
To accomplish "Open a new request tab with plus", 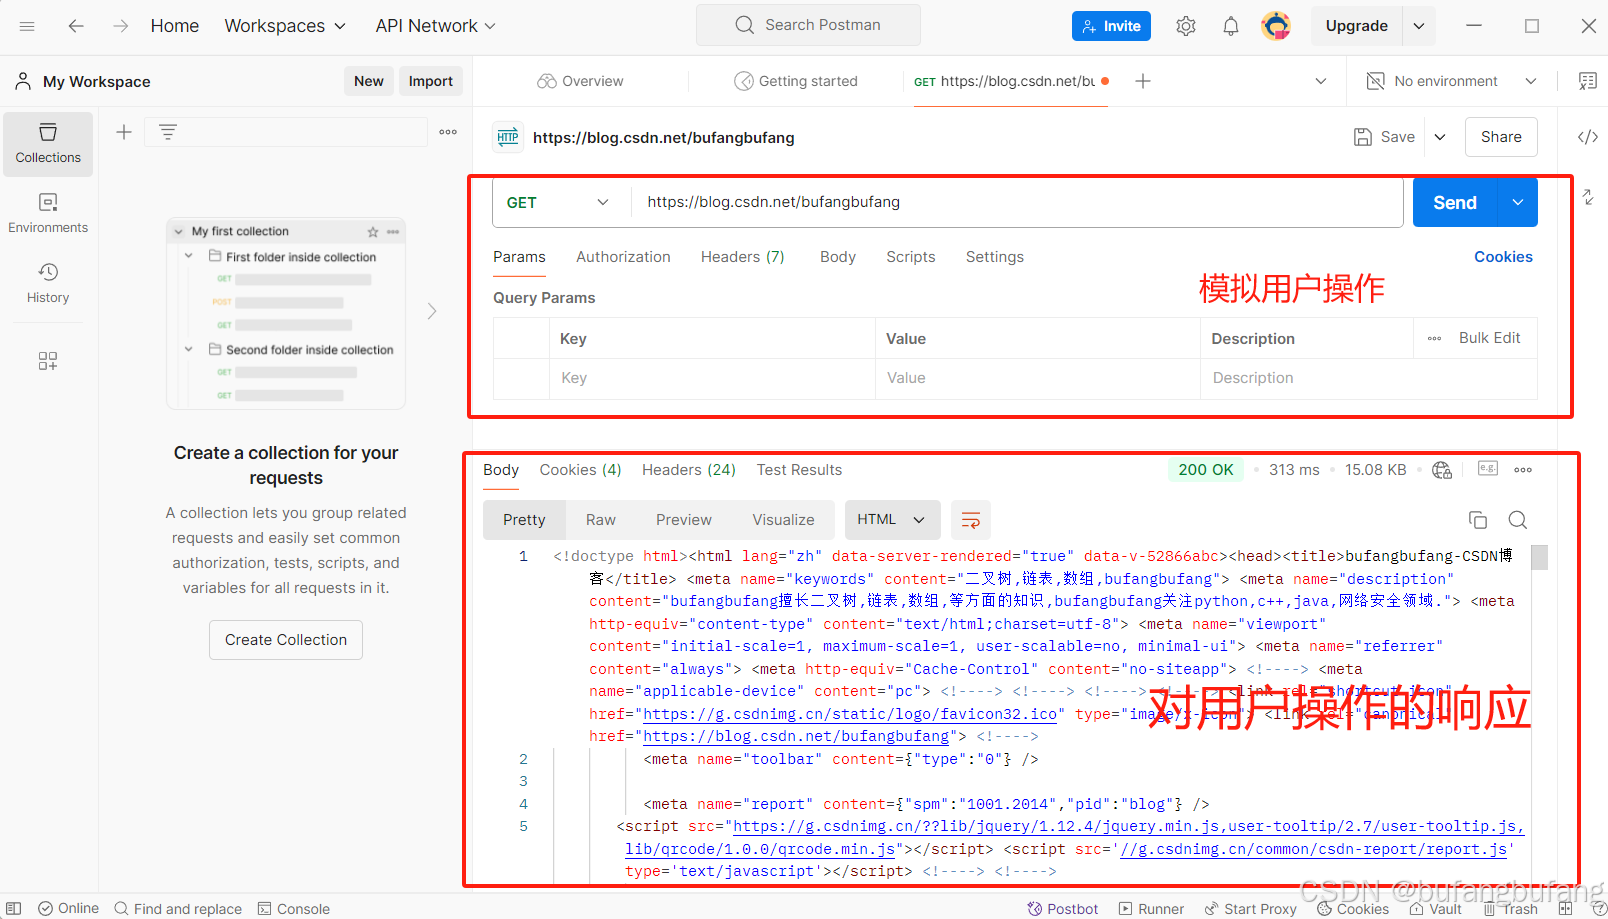I will coord(1143,81).
